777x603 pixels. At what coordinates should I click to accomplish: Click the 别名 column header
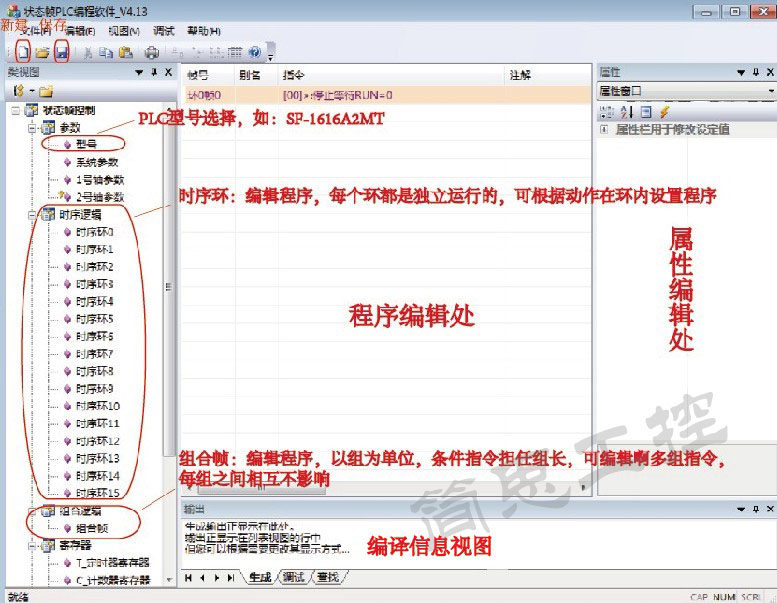256,75
